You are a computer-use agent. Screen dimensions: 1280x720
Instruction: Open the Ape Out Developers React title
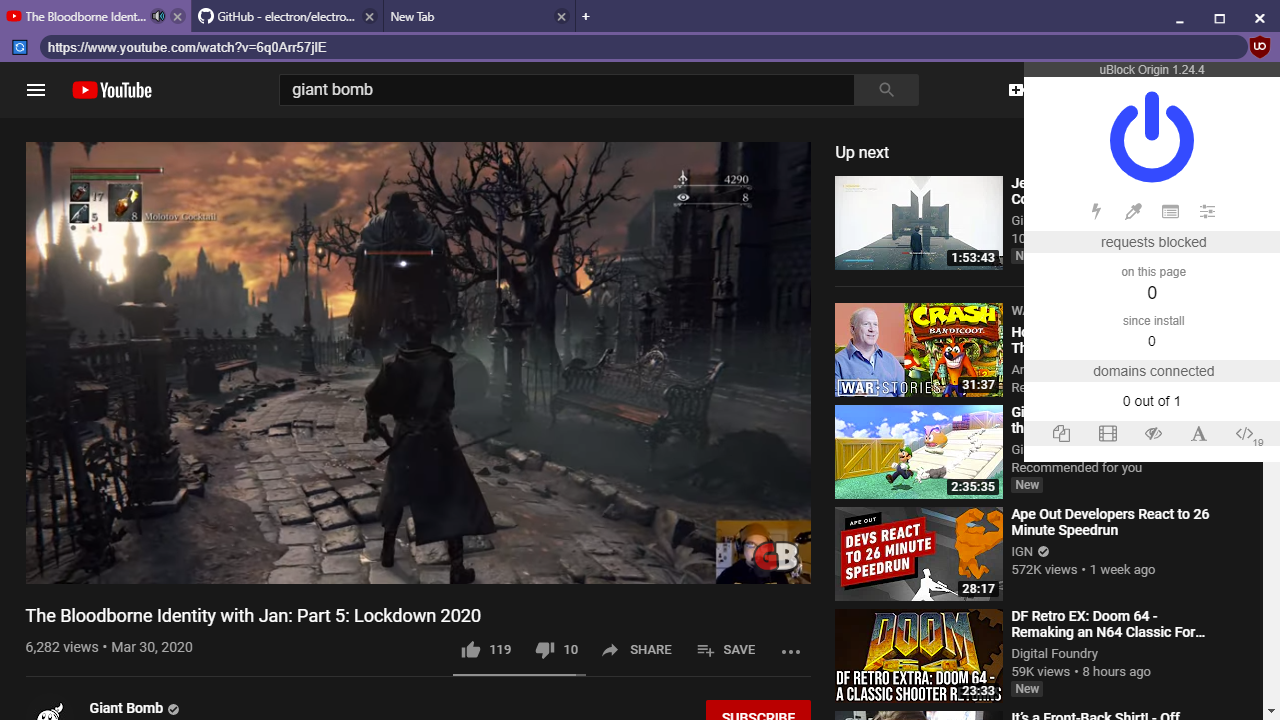click(x=1110, y=522)
